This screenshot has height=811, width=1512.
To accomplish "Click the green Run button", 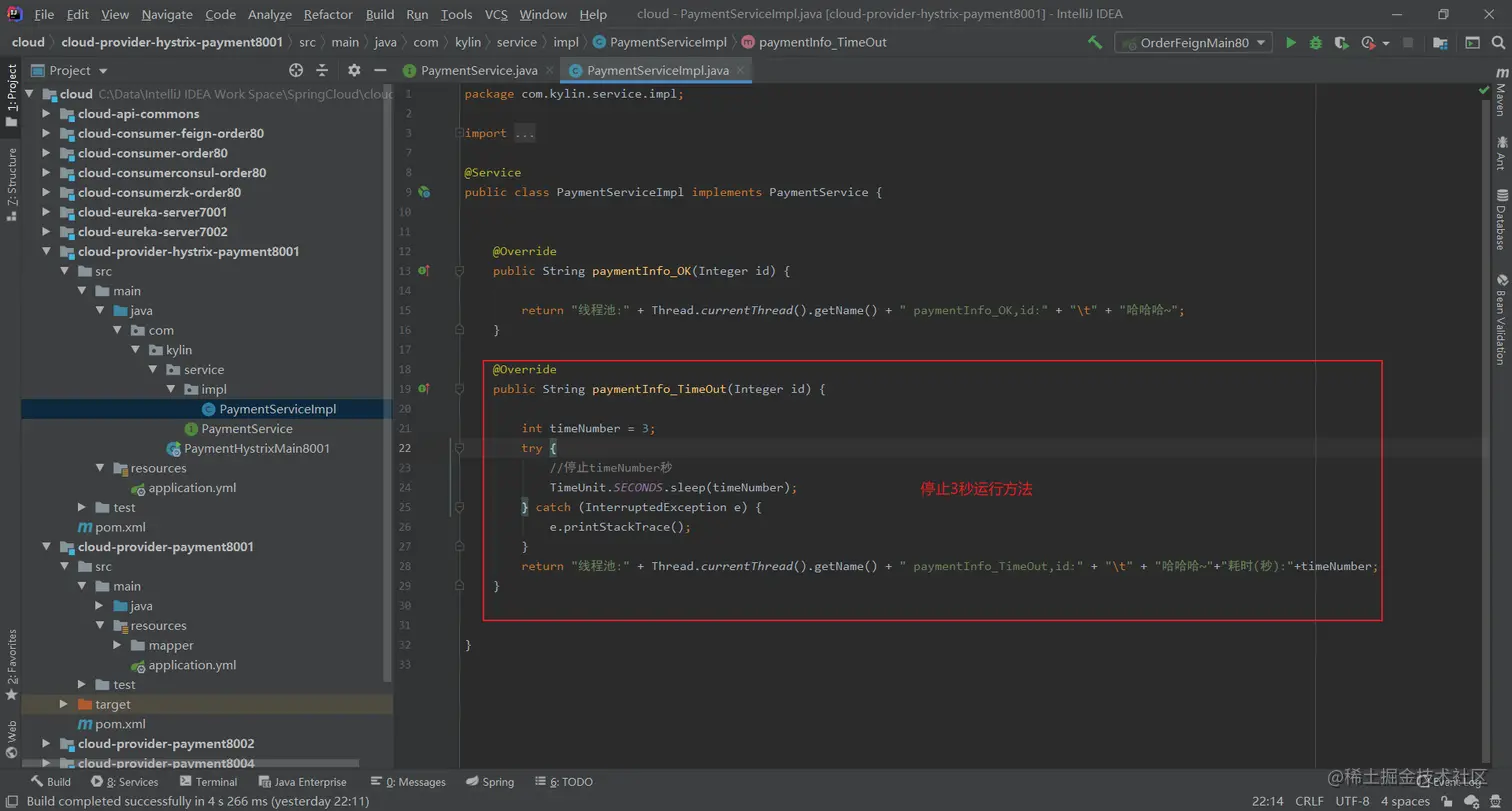I will point(1291,43).
